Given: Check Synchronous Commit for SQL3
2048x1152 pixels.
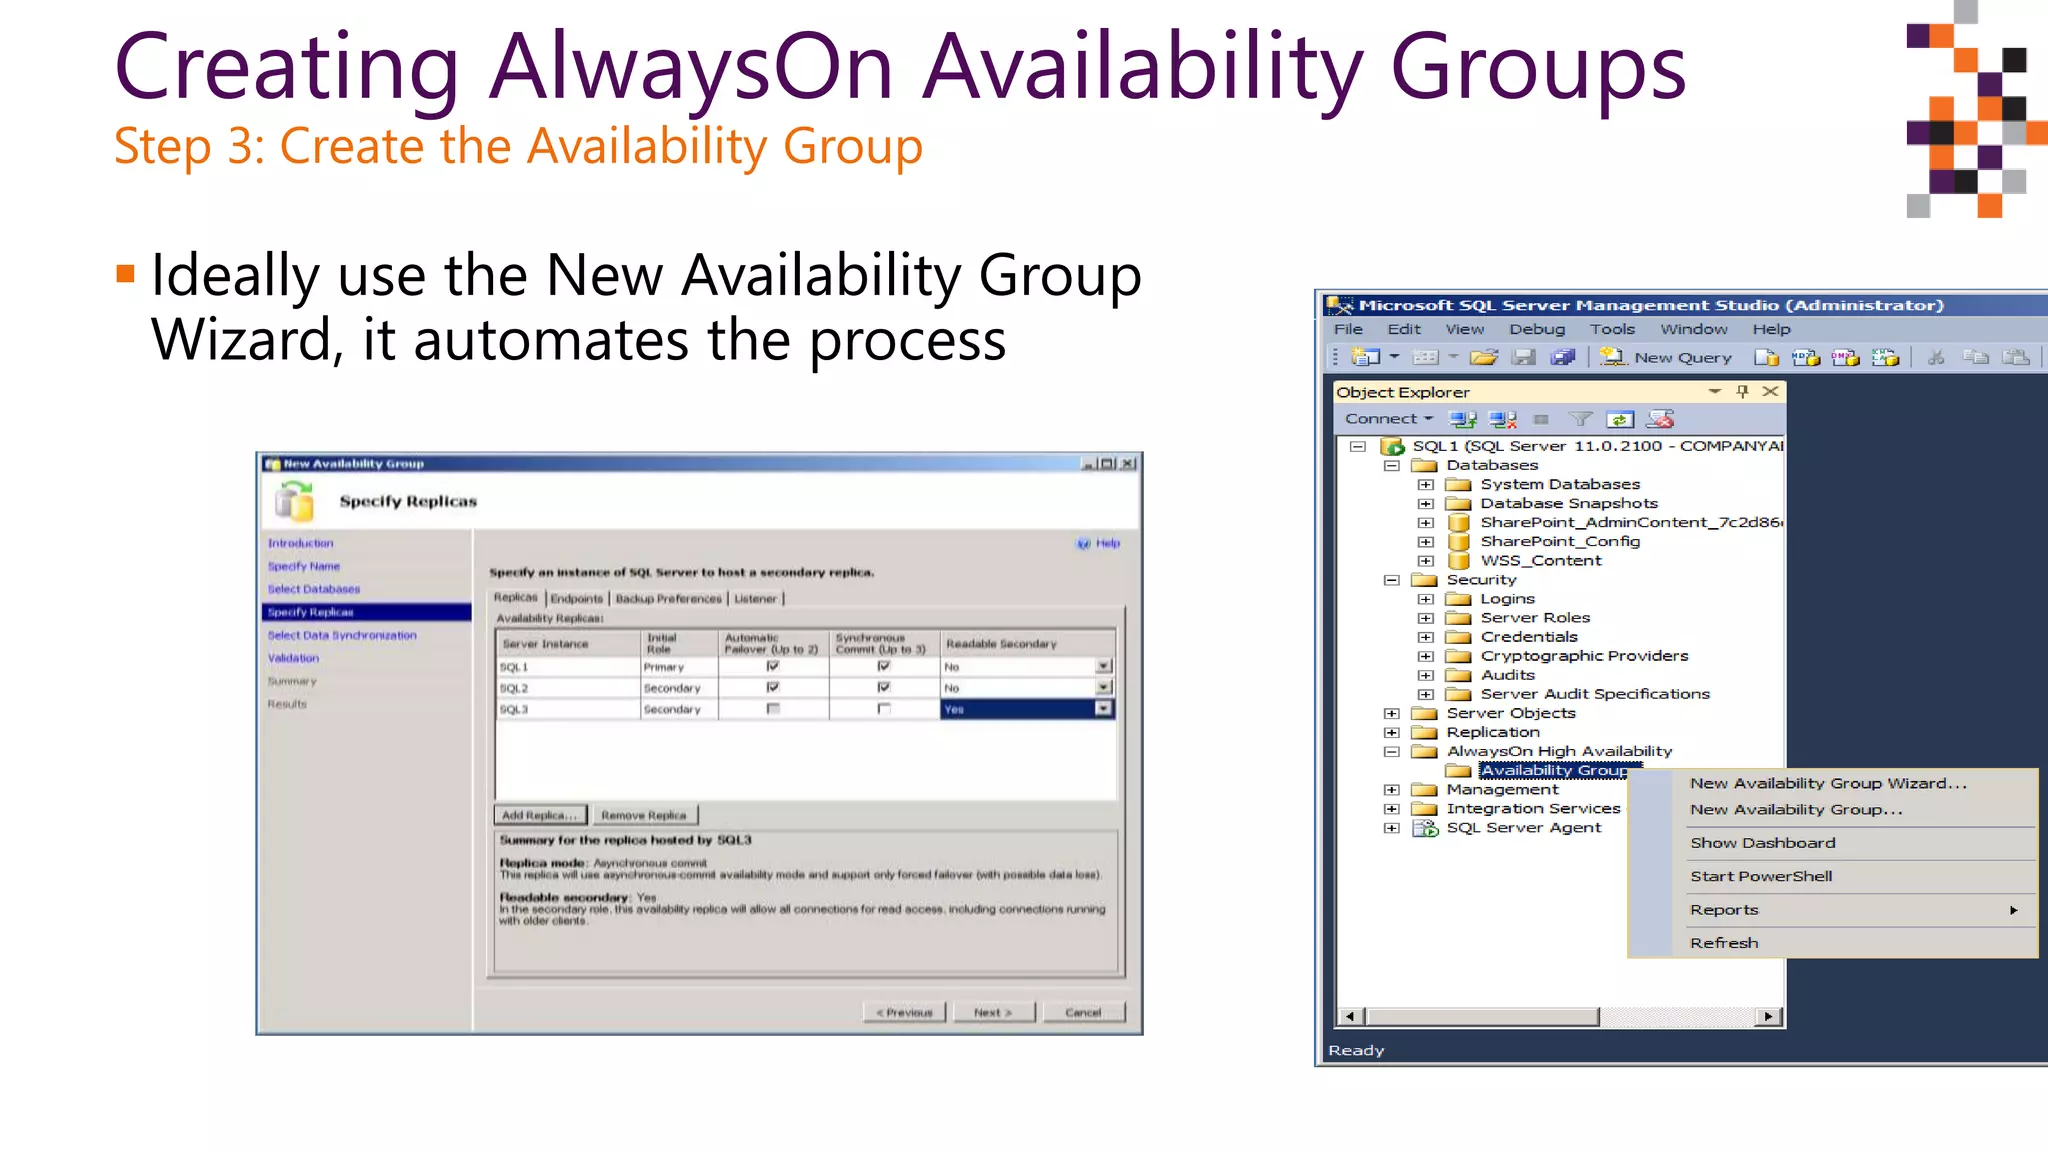Looking at the screenshot, I should coord(883,708).
